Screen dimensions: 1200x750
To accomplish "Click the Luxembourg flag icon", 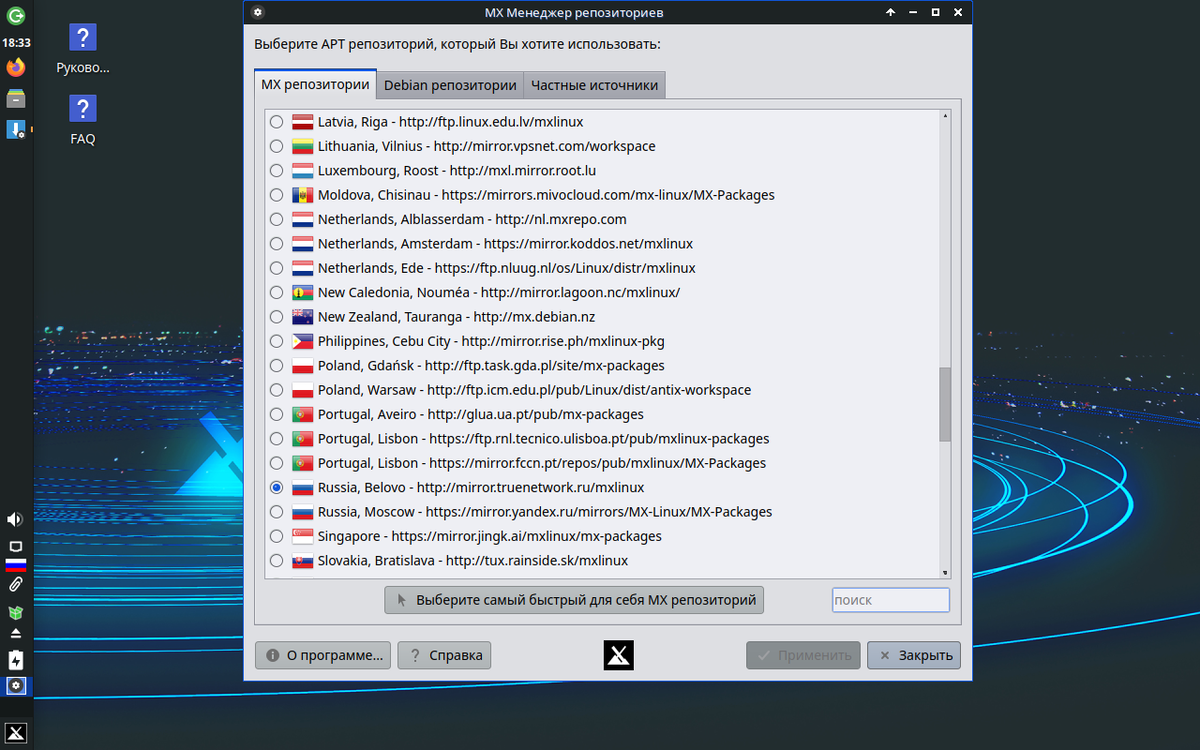I will pyautogui.click(x=303, y=171).
